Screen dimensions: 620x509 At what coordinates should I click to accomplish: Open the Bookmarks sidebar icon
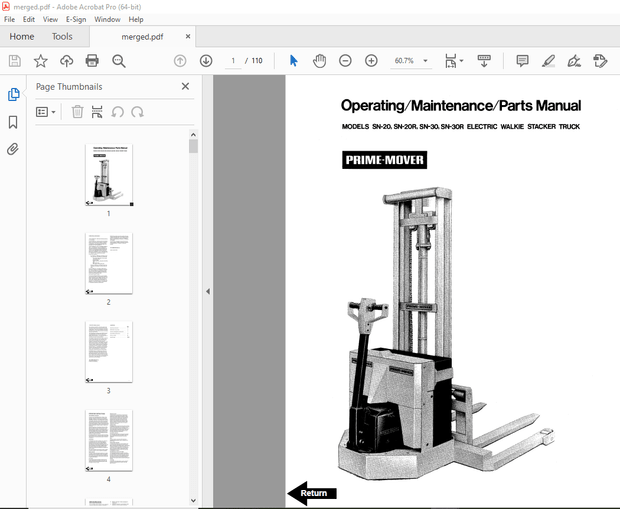coord(13,122)
